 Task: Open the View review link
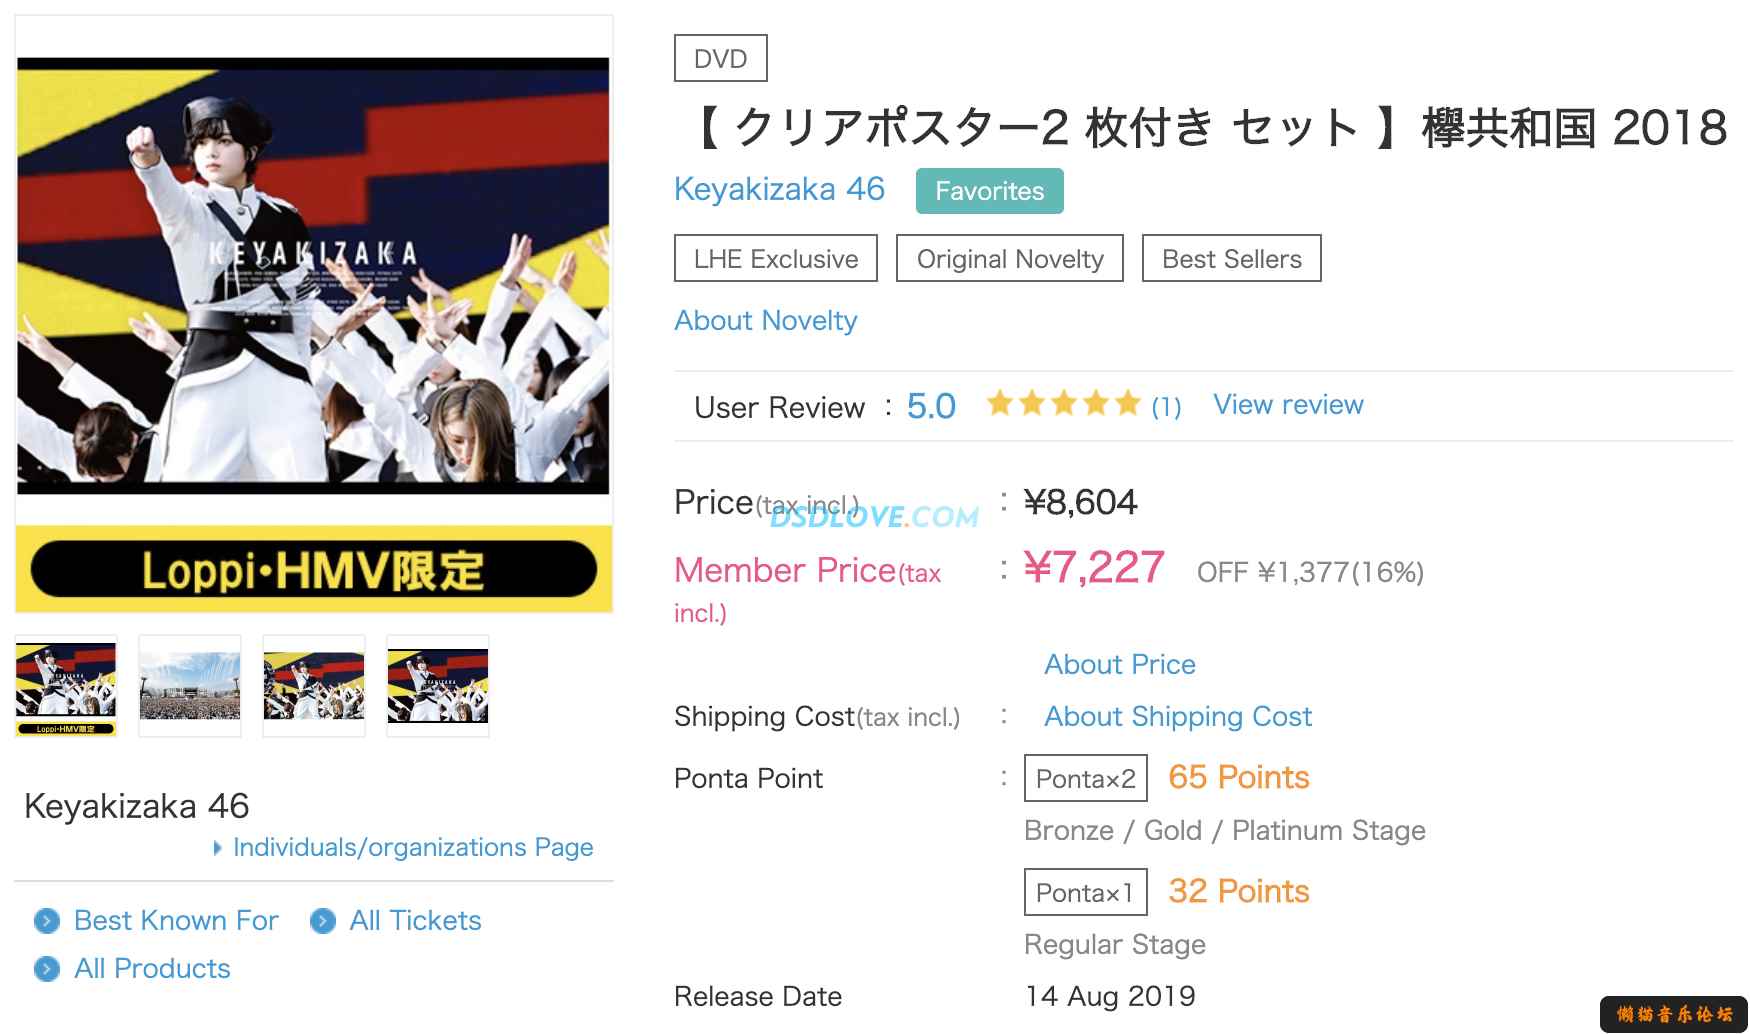pyautogui.click(x=1288, y=405)
